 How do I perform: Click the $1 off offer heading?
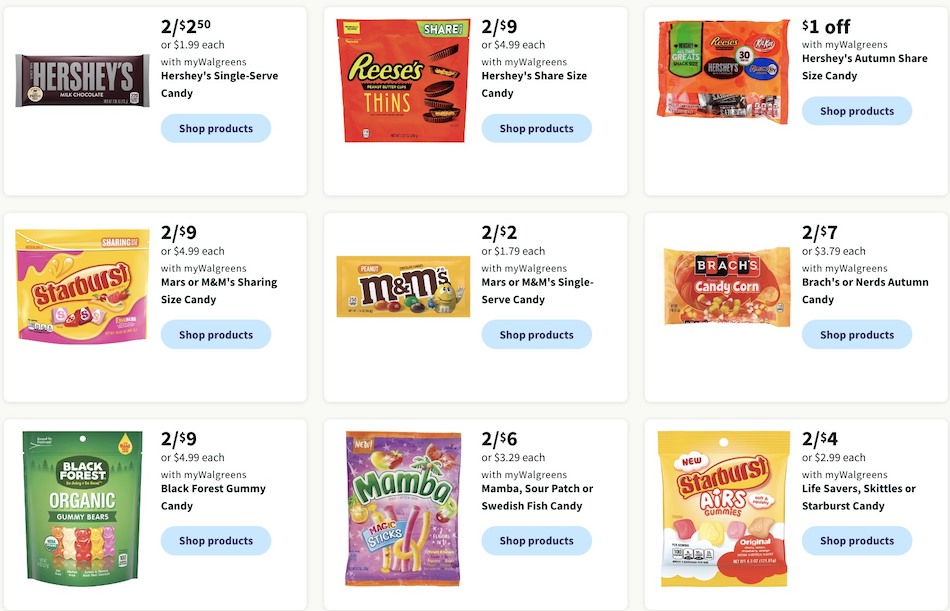click(x=826, y=27)
